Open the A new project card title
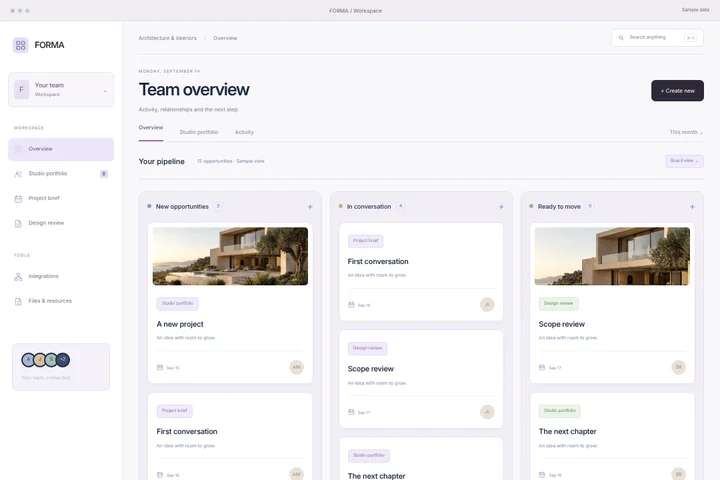The height and width of the screenshot is (480, 720). [180, 324]
